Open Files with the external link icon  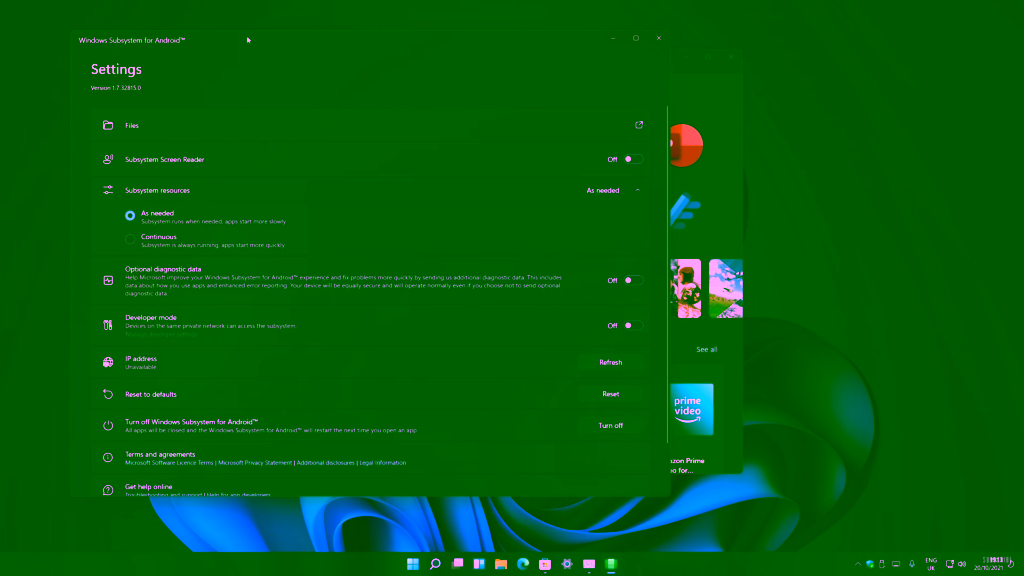click(639, 125)
